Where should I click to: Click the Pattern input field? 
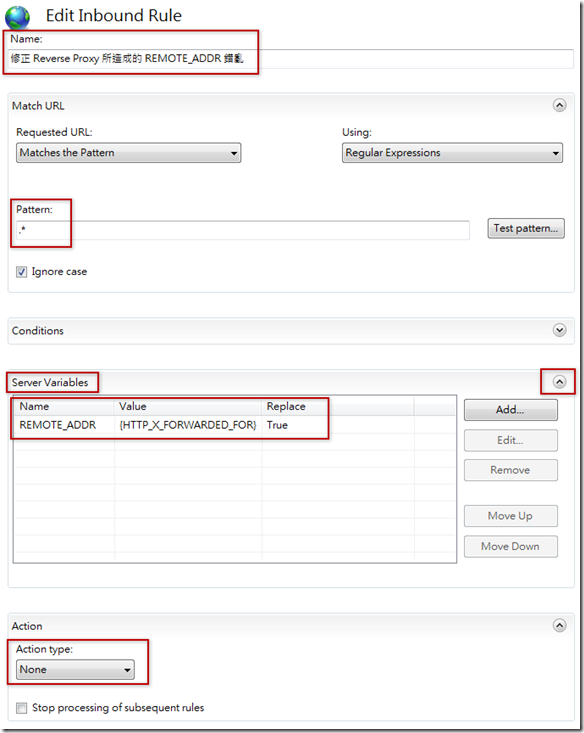point(243,230)
